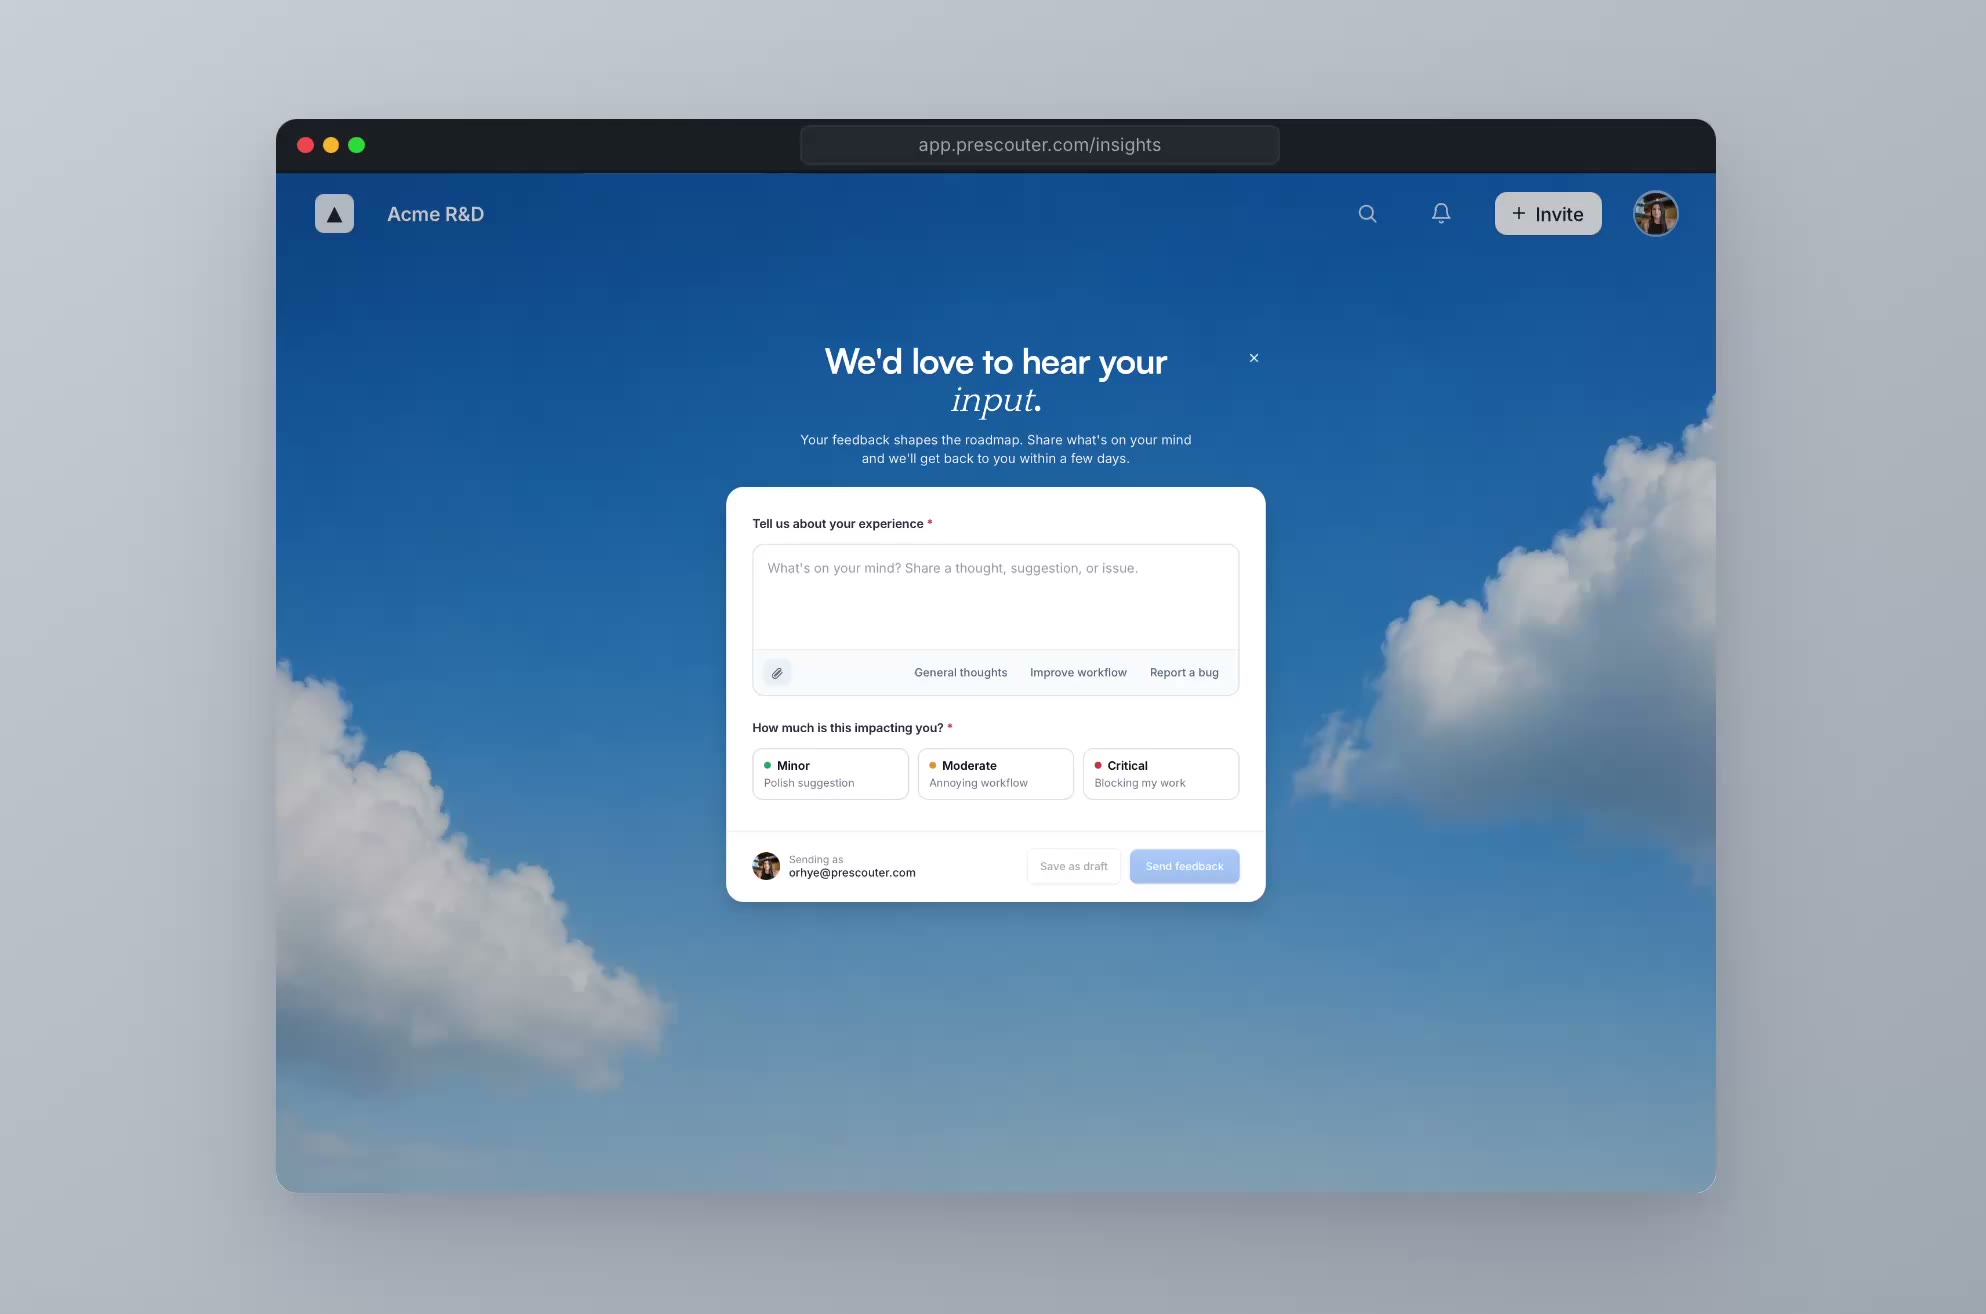Choose the Report a bug prompt
The image size is (1986, 1314).
[1184, 673]
